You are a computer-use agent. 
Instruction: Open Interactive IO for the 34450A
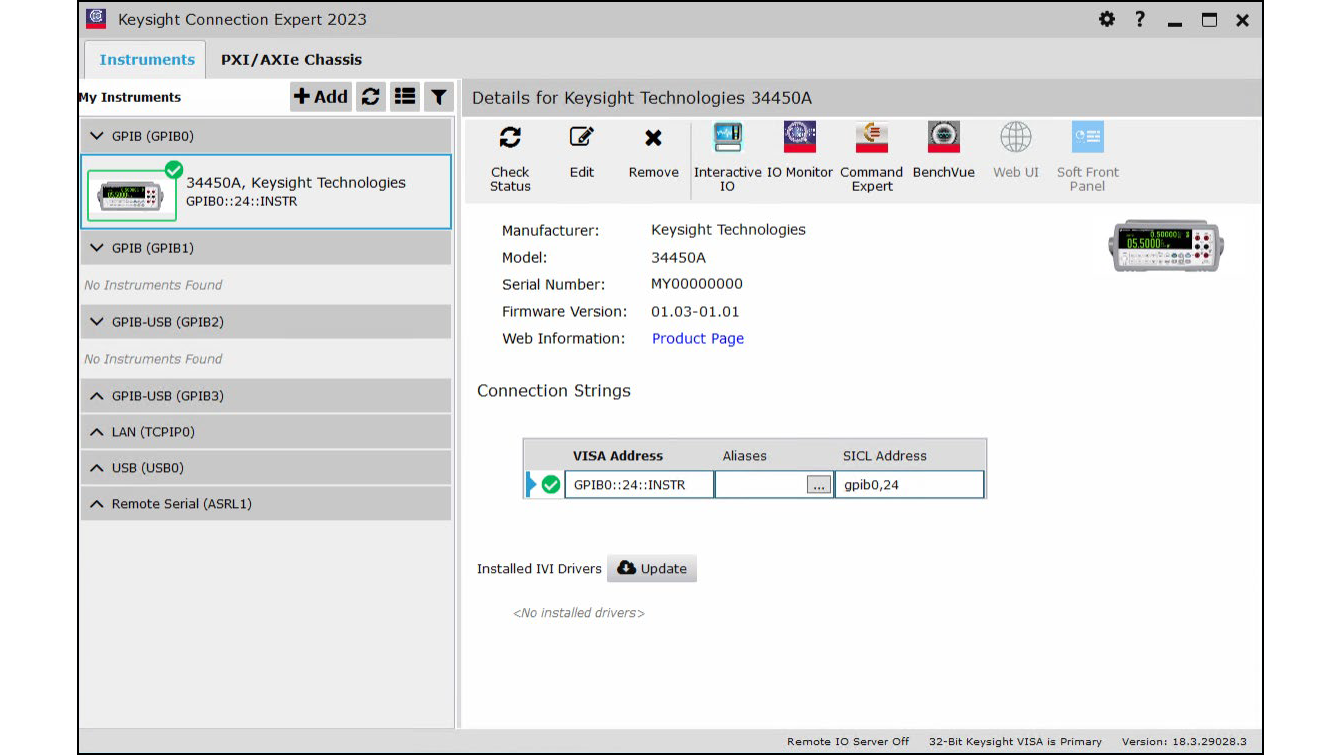tap(727, 152)
